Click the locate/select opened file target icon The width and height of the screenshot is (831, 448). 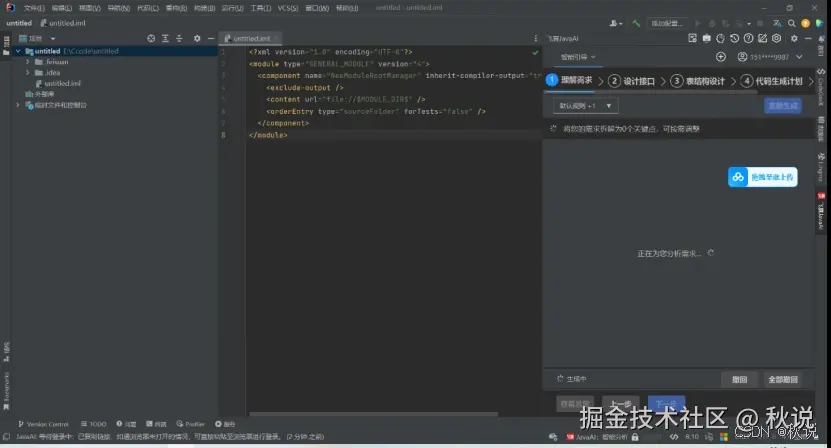(x=151, y=38)
